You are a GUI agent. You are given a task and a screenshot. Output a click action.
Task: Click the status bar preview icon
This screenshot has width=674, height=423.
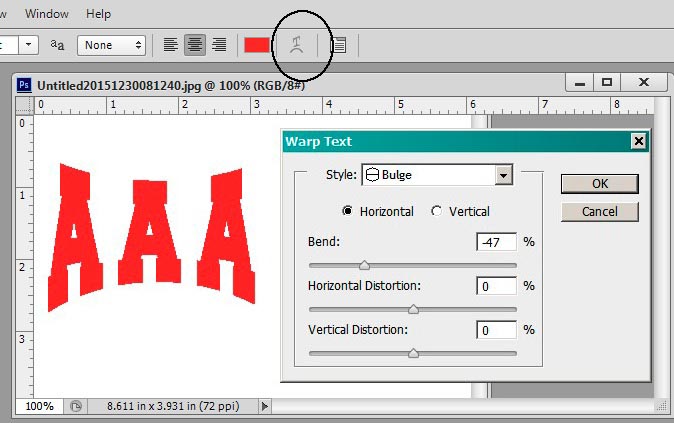(x=76, y=407)
